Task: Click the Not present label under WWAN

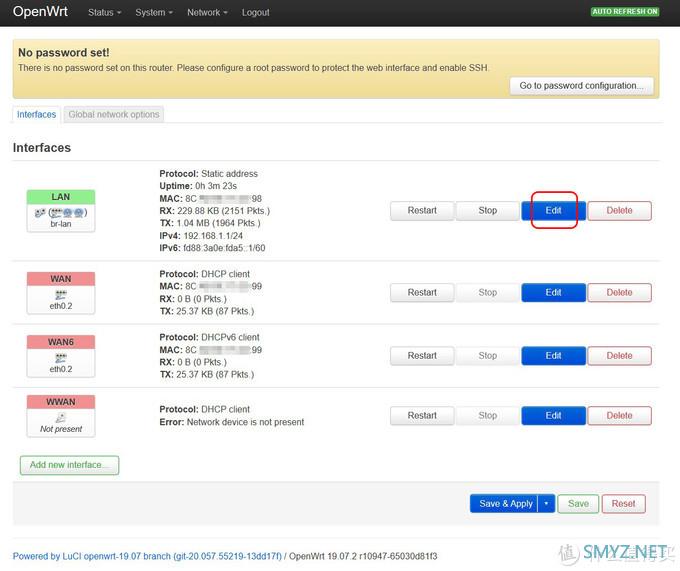Action: (61, 429)
